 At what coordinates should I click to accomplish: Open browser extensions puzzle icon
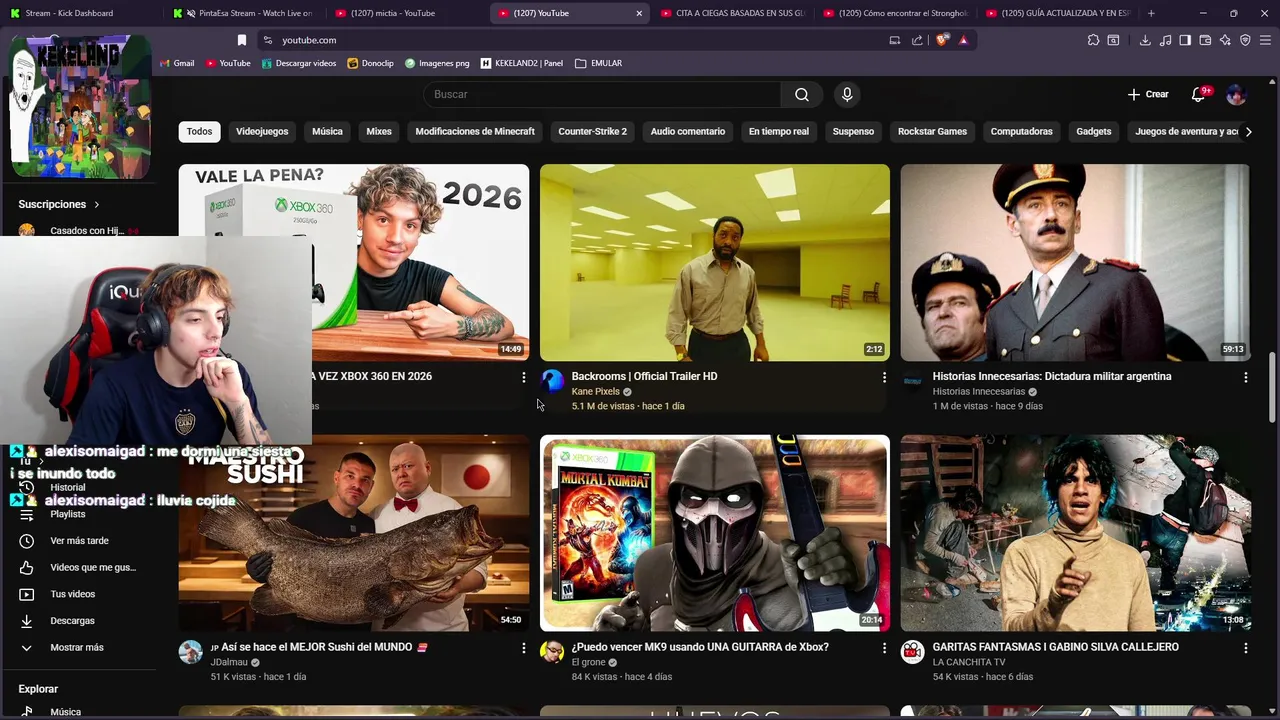click(1093, 40)
